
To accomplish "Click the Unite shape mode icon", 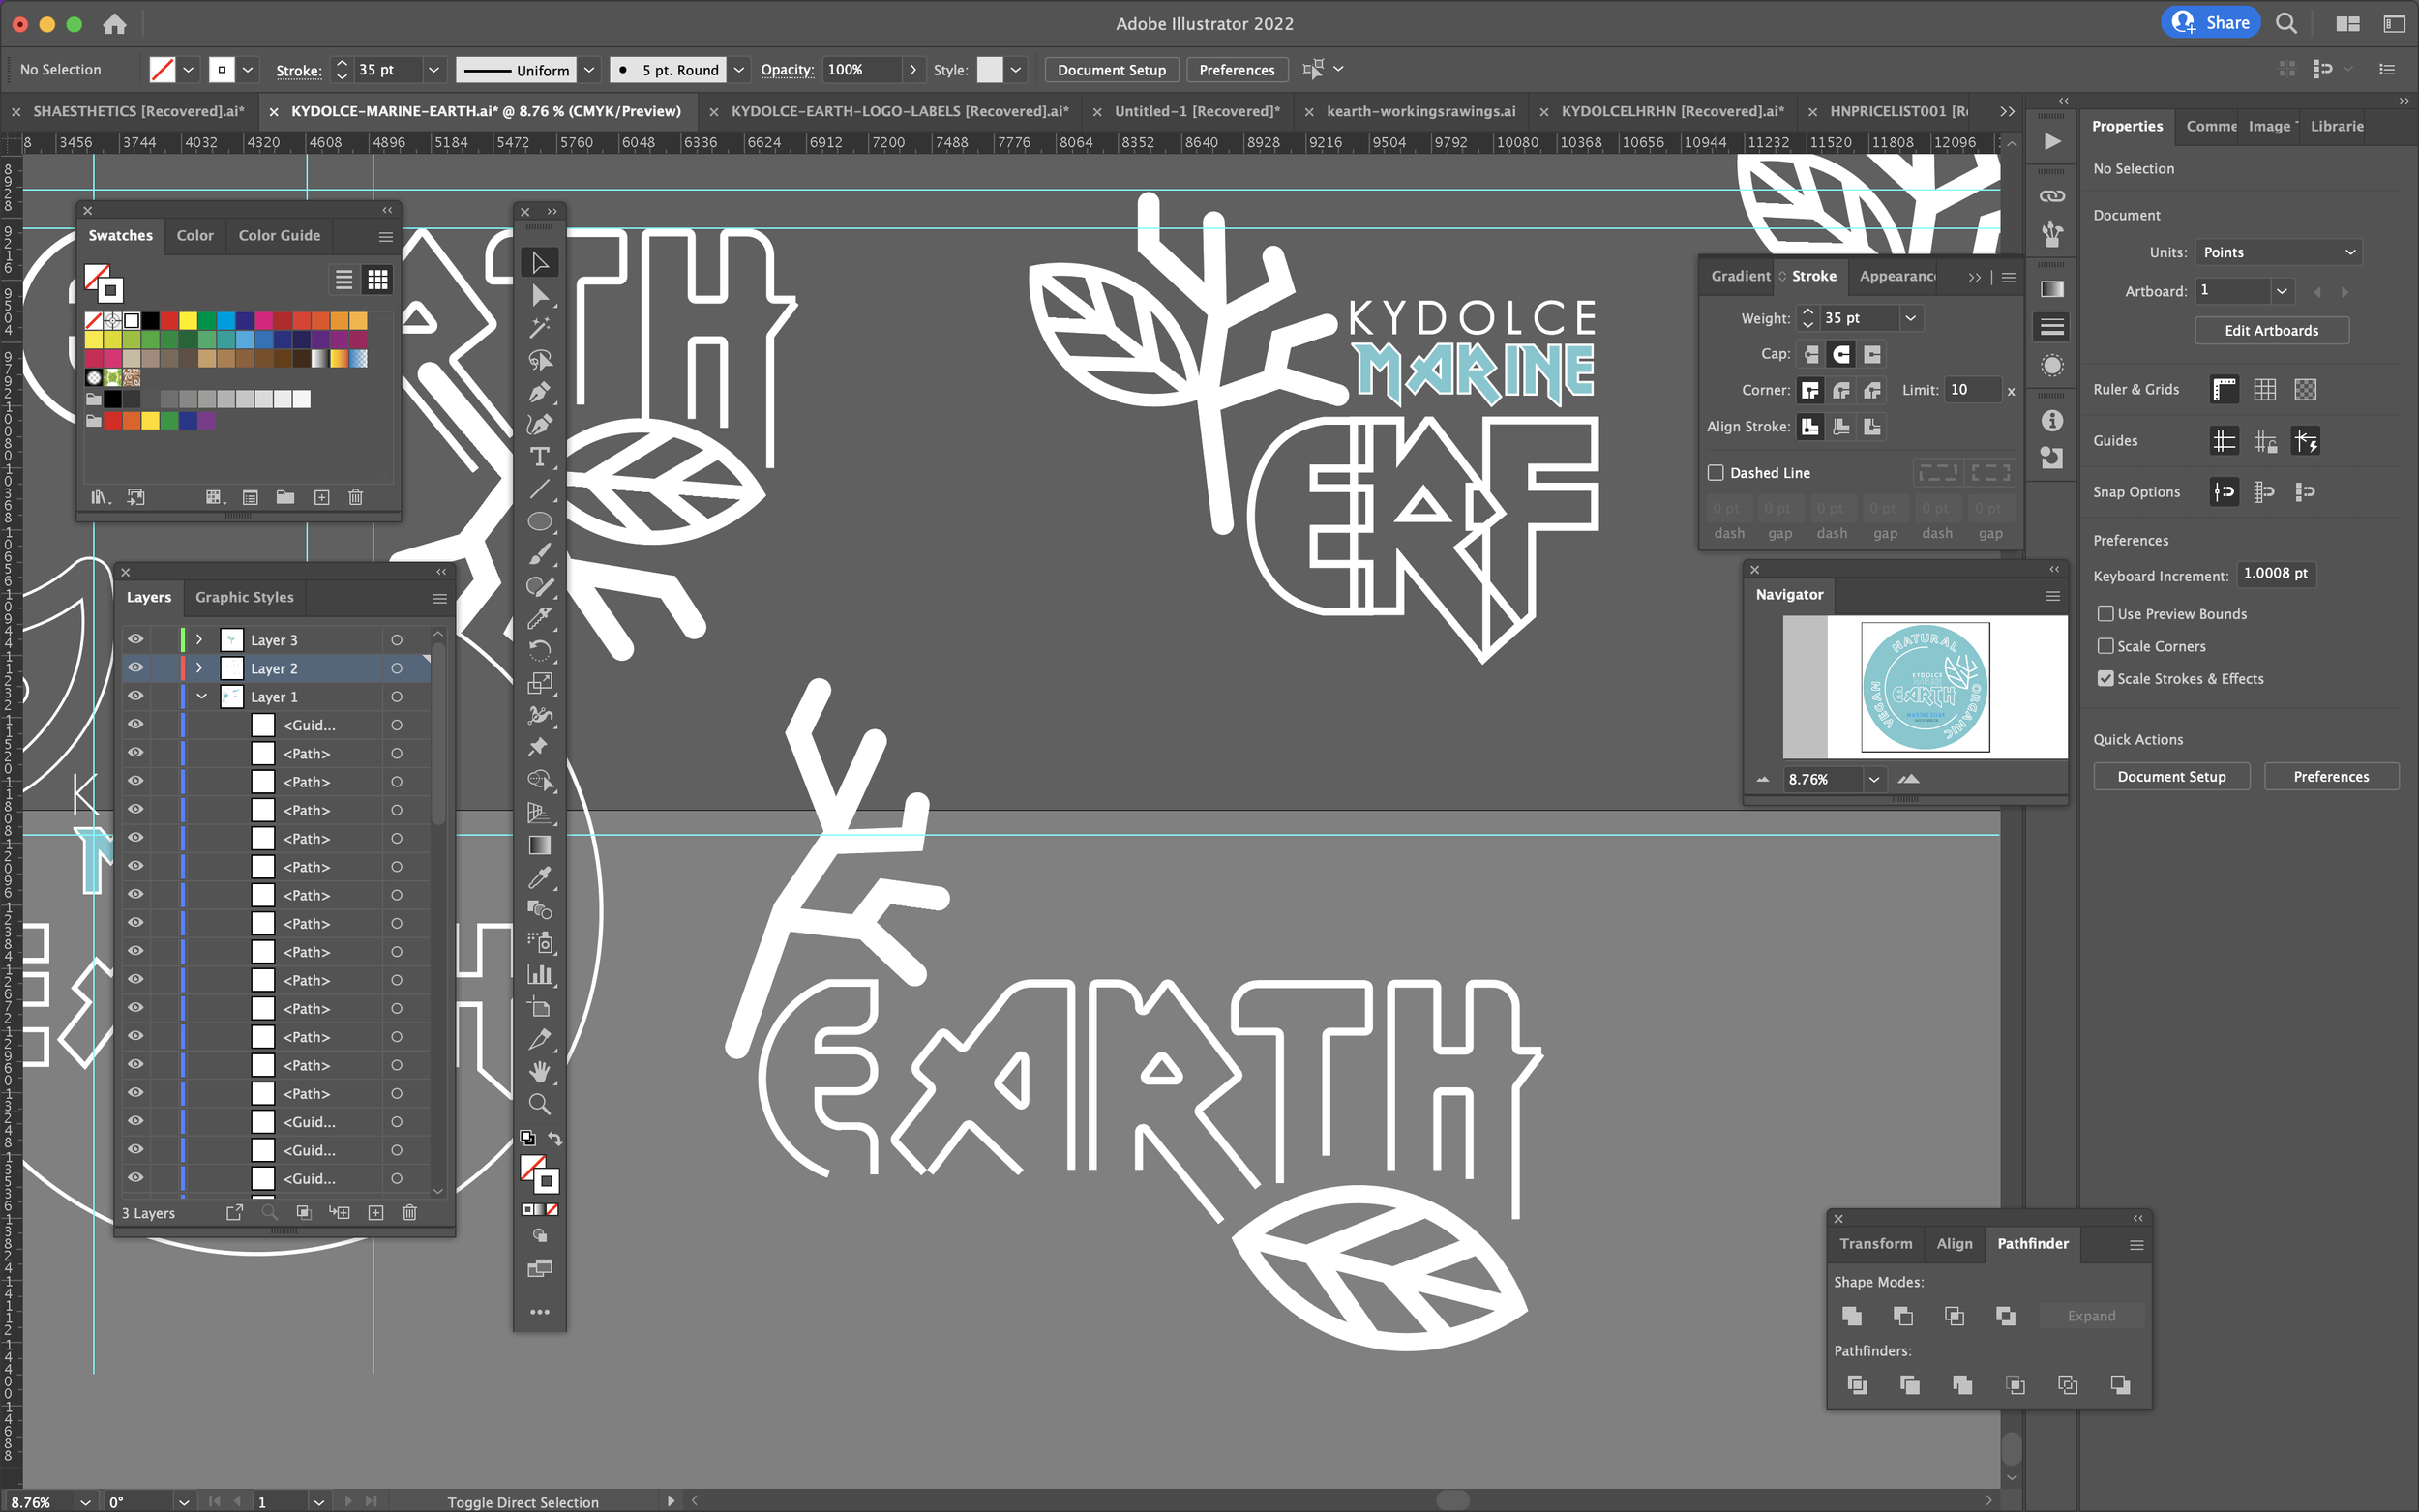I will pyautogui.click(x=1851, y=1315).
